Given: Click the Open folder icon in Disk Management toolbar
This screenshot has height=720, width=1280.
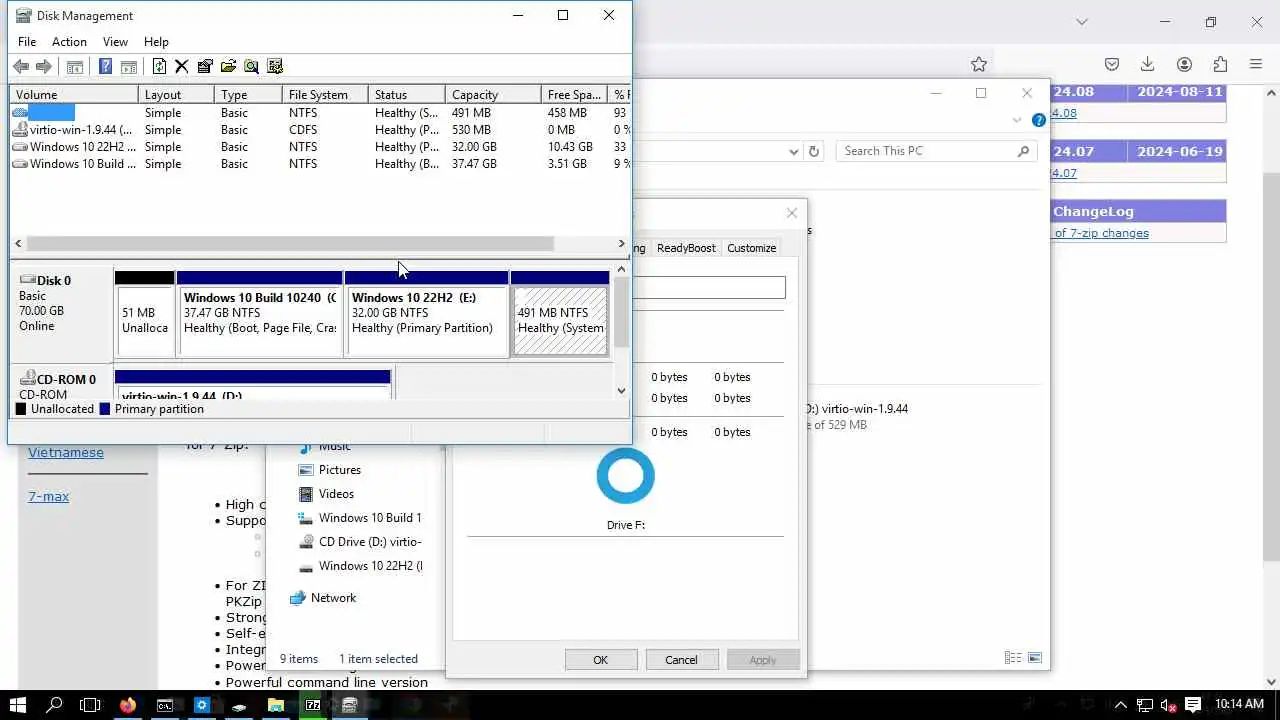Looking at the screenshot, I should 228,66.
